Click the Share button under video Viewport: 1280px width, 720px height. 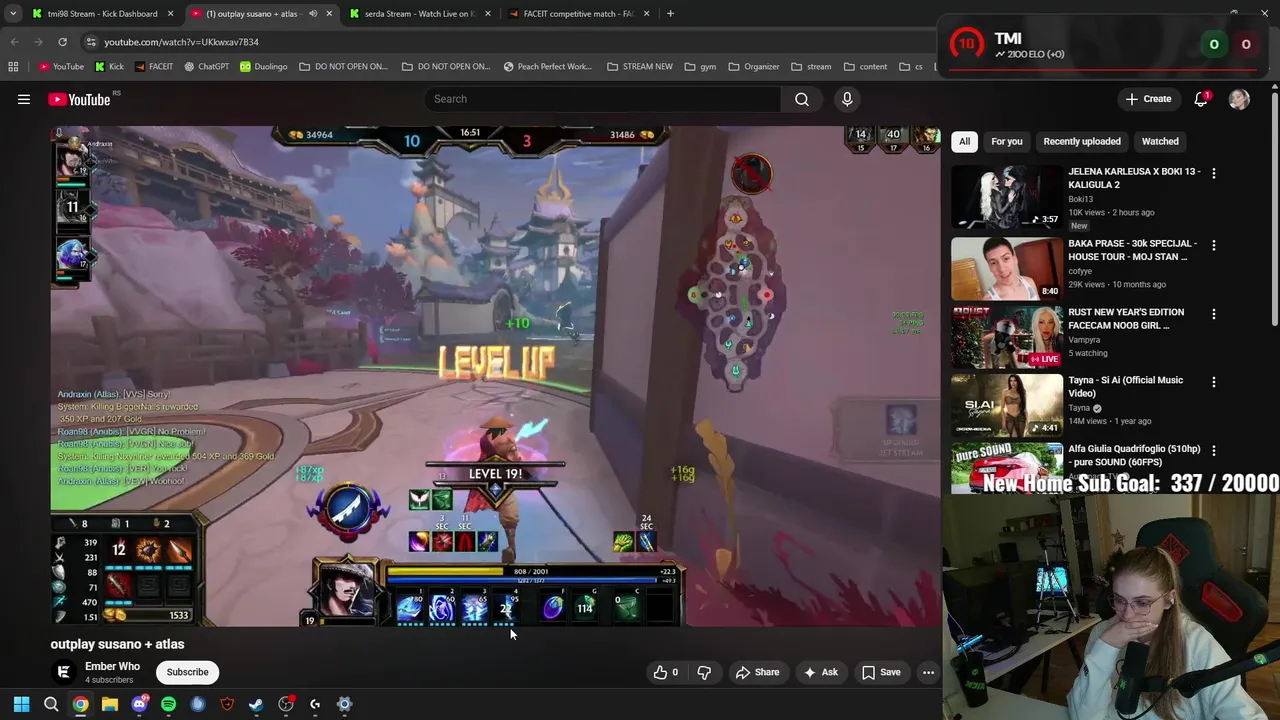(x=757, y=672)
